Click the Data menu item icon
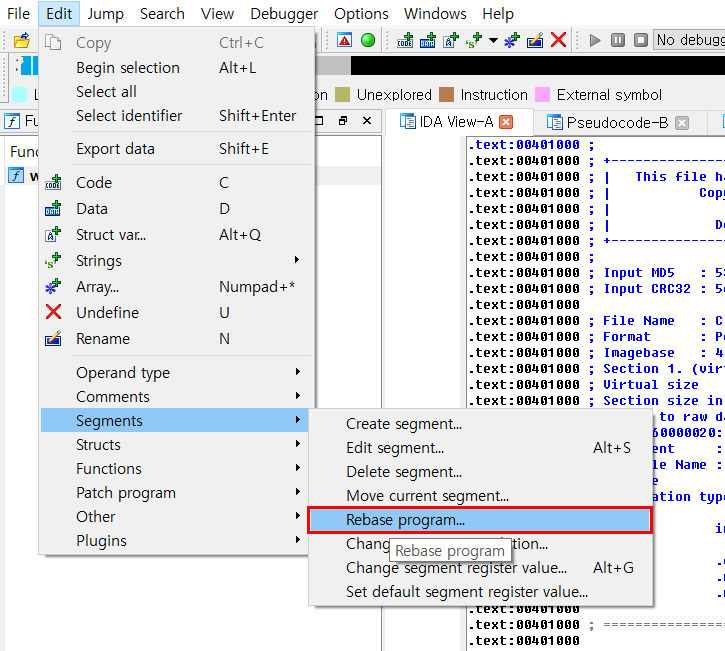 (53, 209)
